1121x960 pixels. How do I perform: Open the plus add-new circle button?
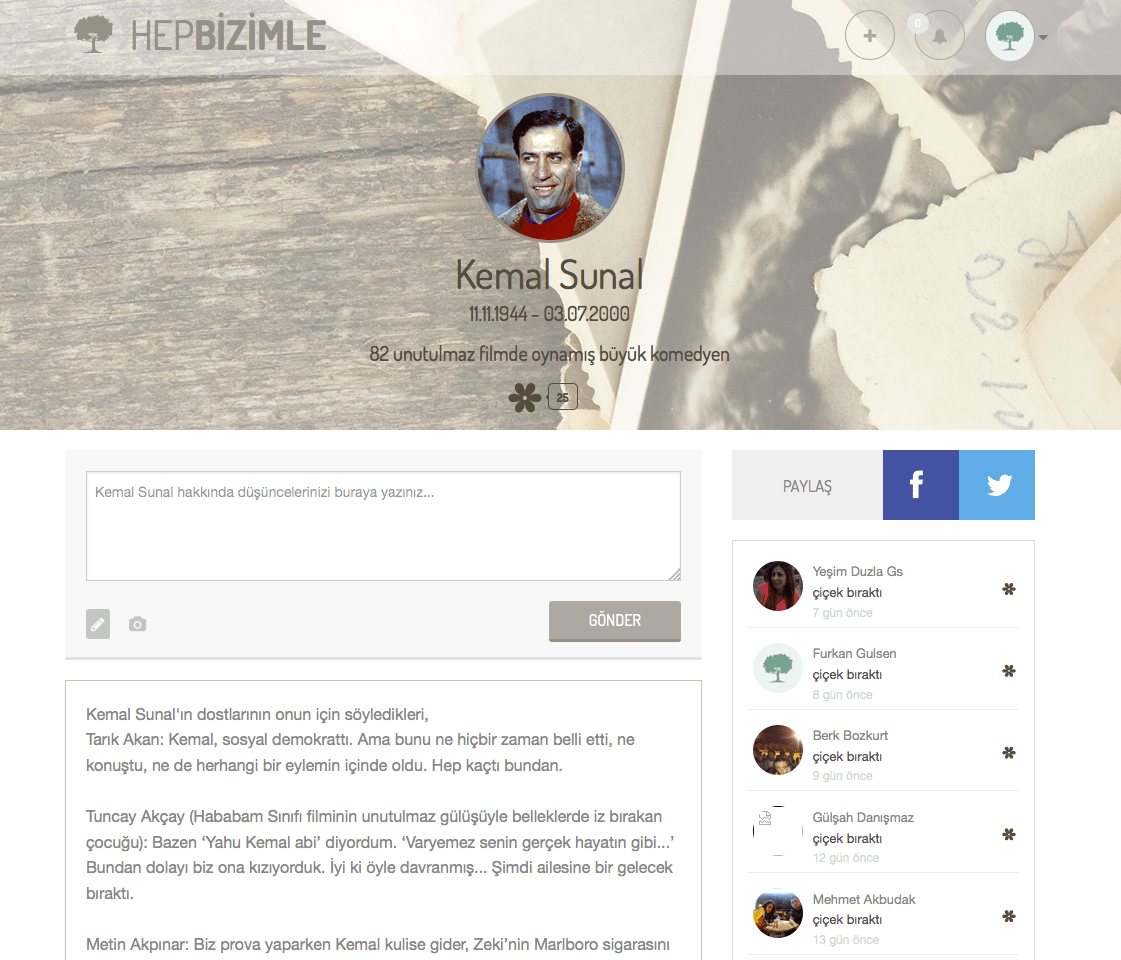(x=869, y=35)
